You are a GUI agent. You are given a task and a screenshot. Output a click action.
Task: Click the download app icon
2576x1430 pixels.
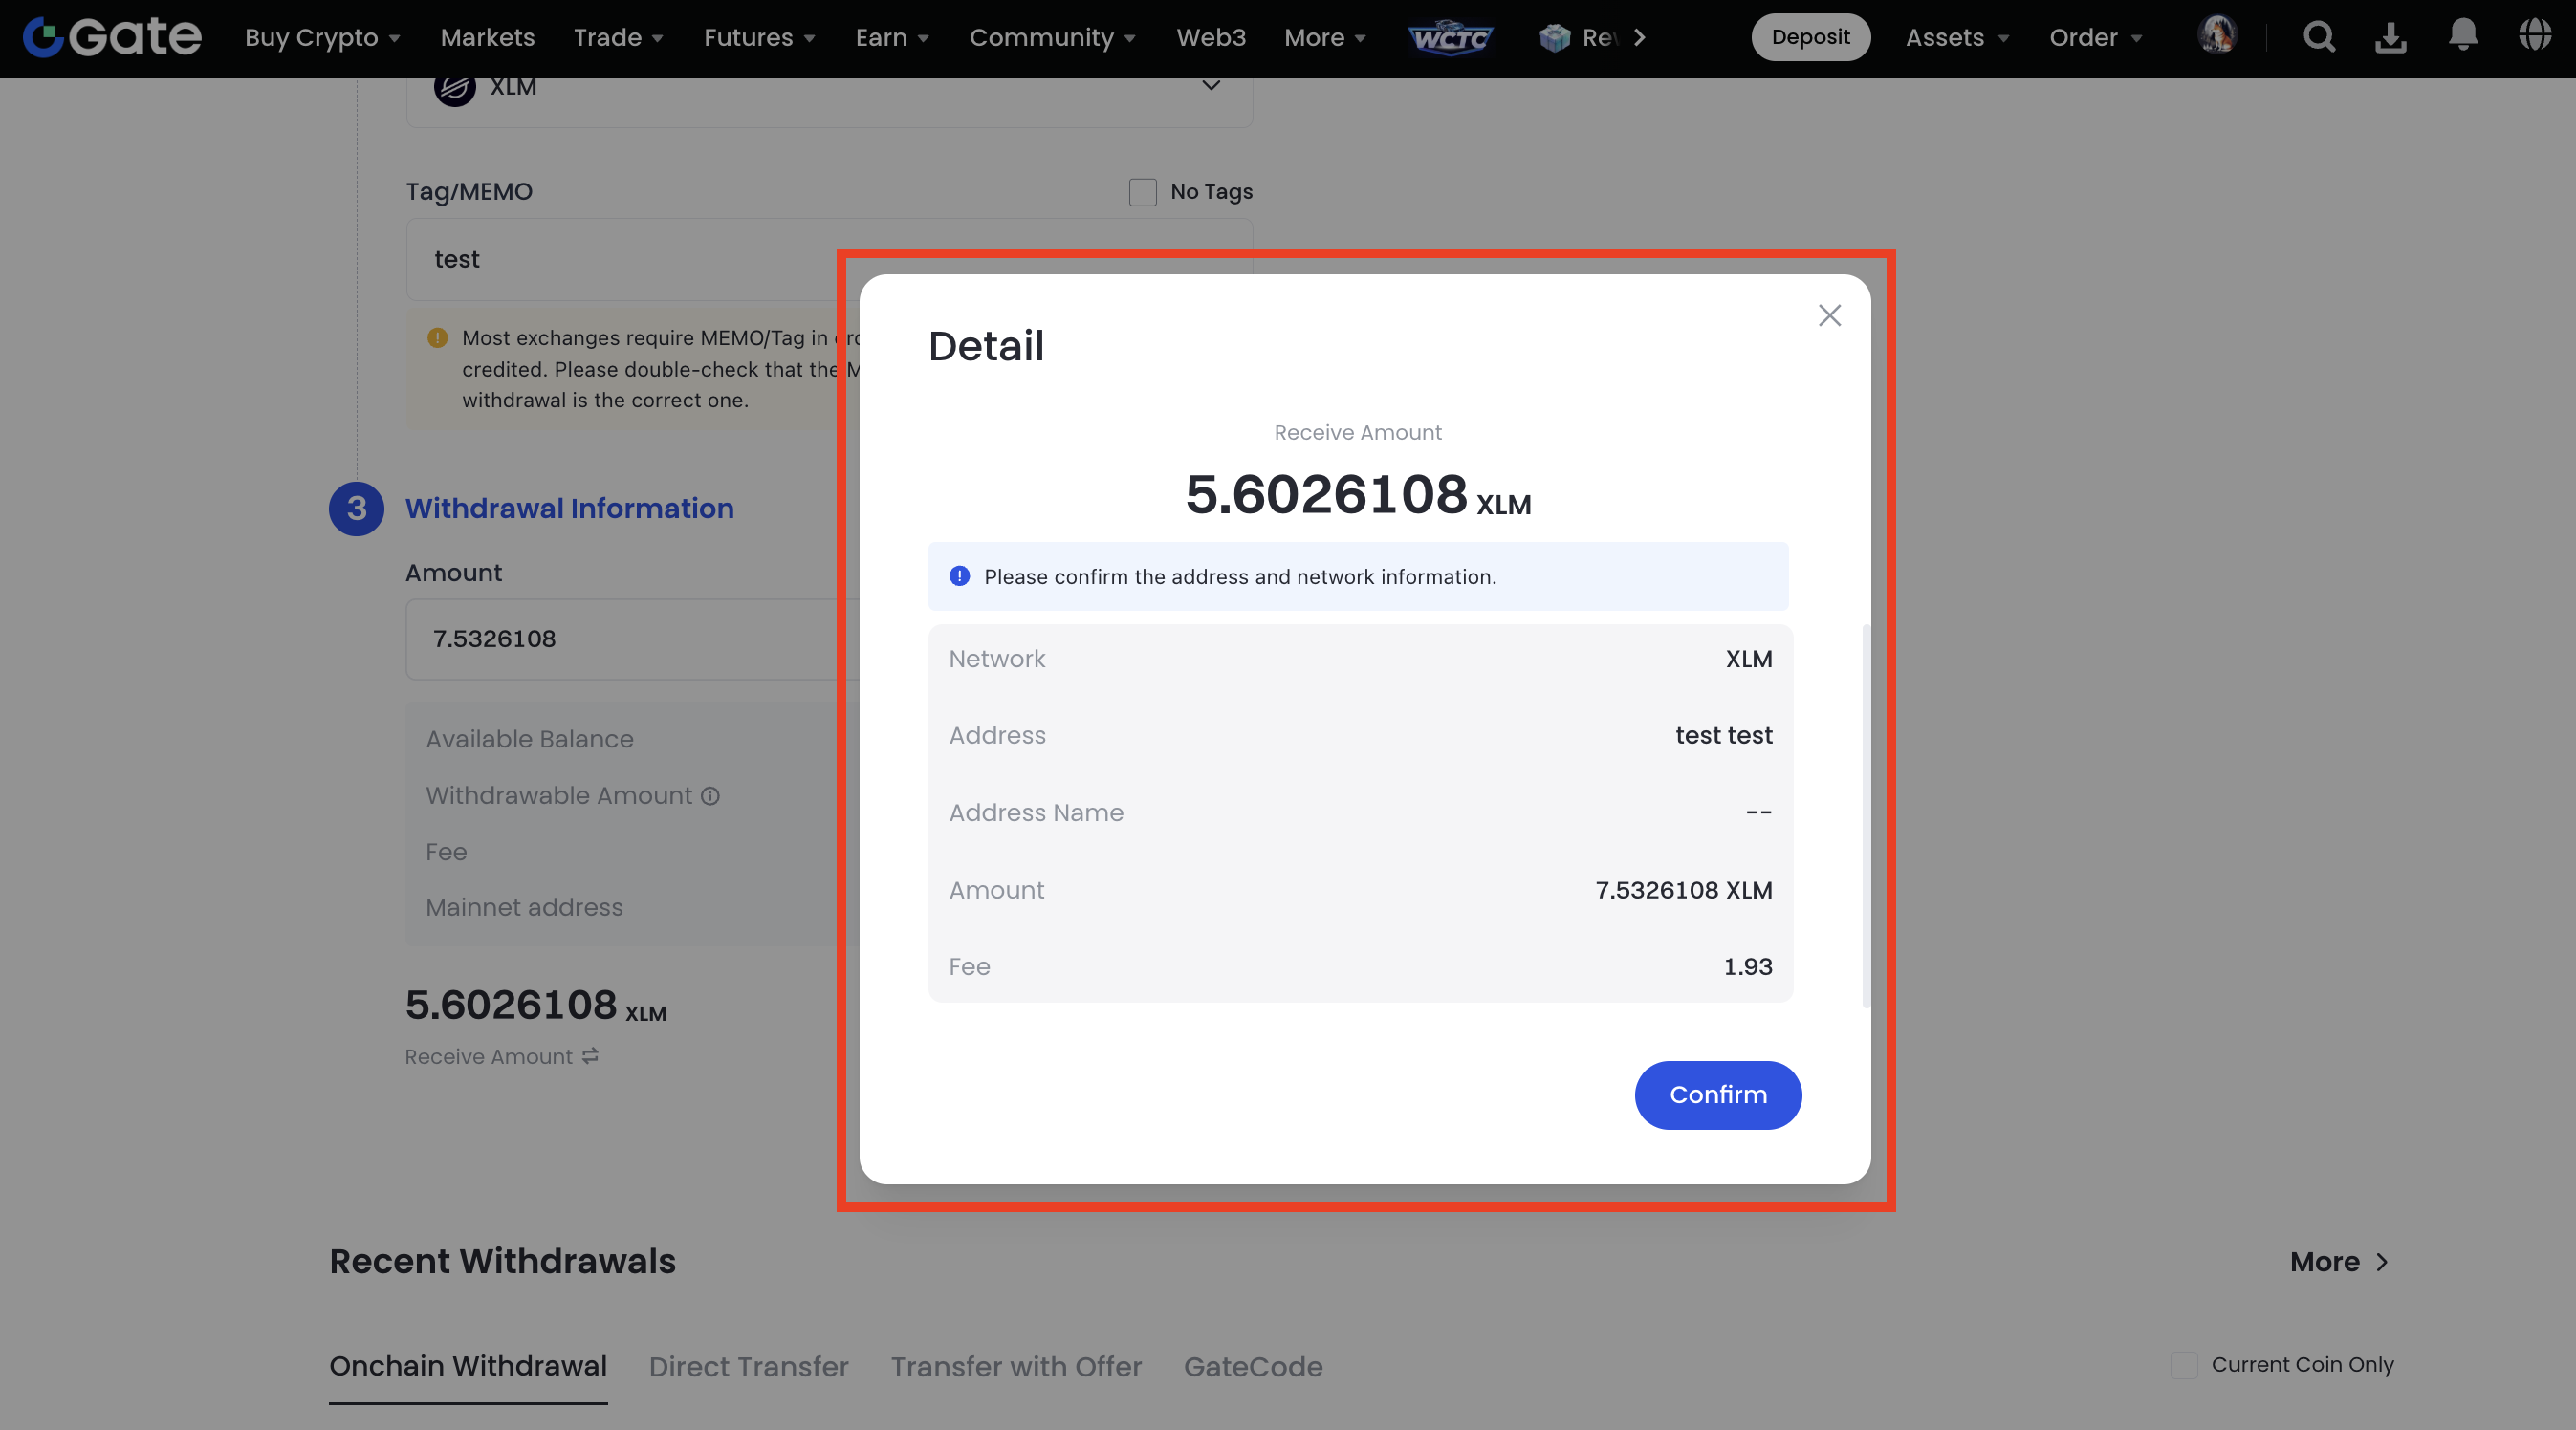(2390, 37)
